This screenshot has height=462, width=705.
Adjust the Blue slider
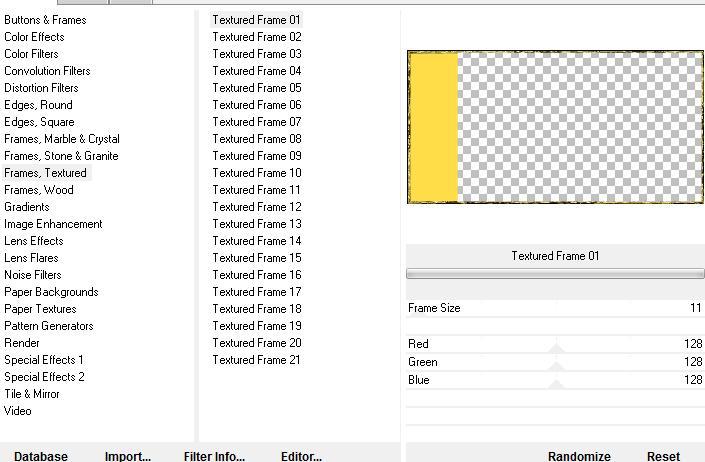(555, 380)
